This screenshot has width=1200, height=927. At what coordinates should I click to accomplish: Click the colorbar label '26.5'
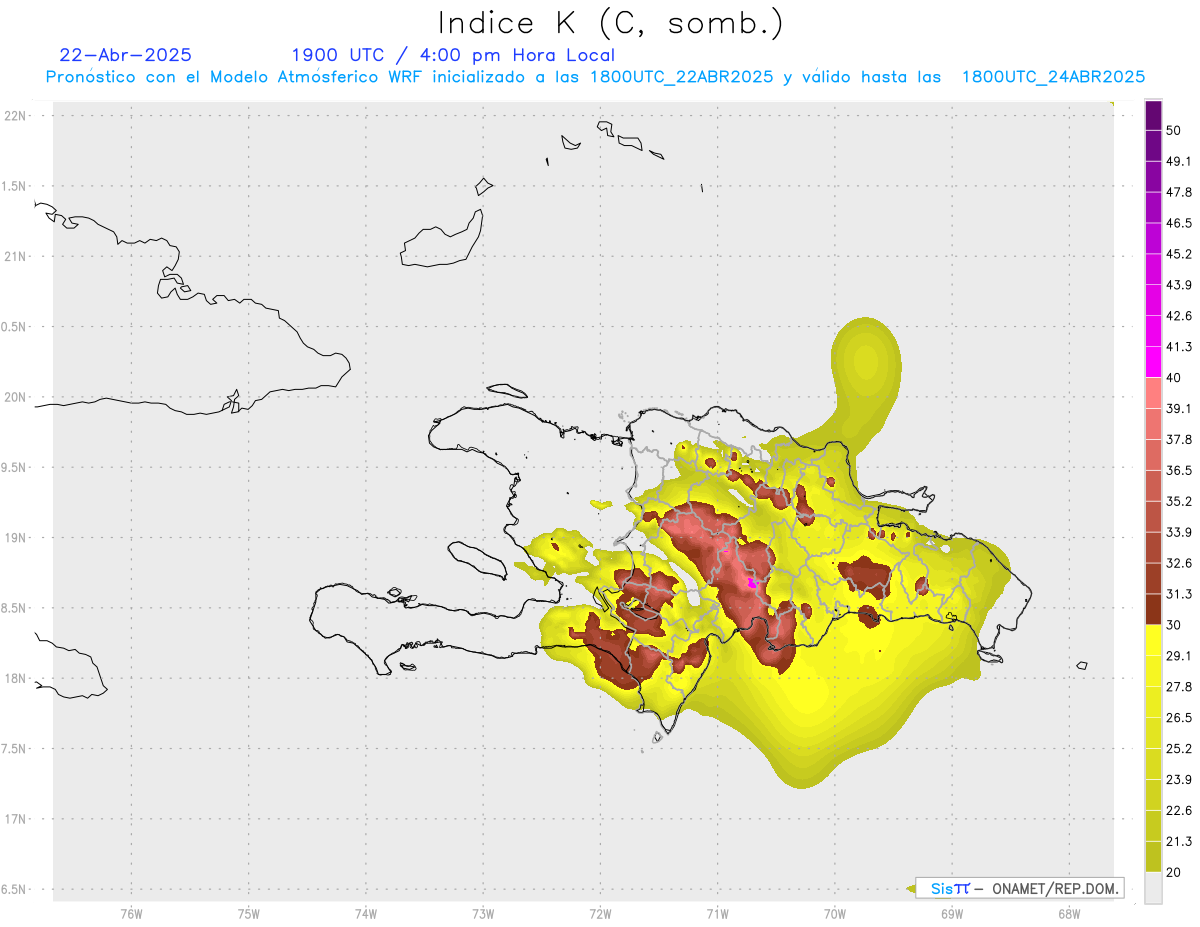(x=1179, y=717)
